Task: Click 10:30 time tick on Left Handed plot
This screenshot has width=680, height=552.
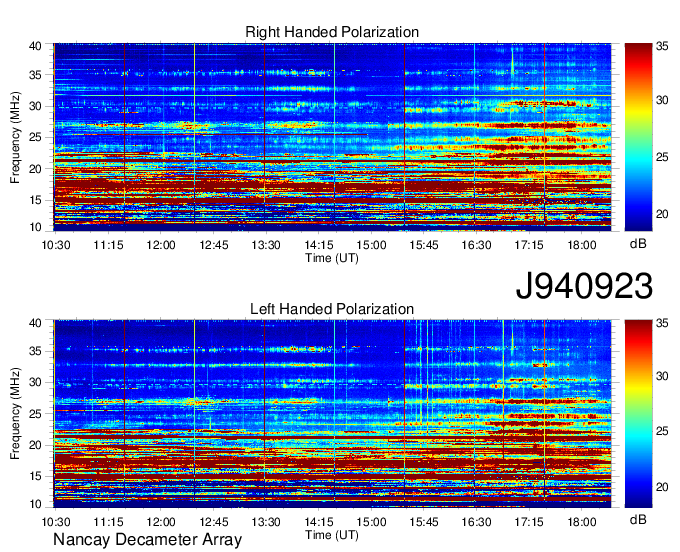Action: tap(56, 522)
